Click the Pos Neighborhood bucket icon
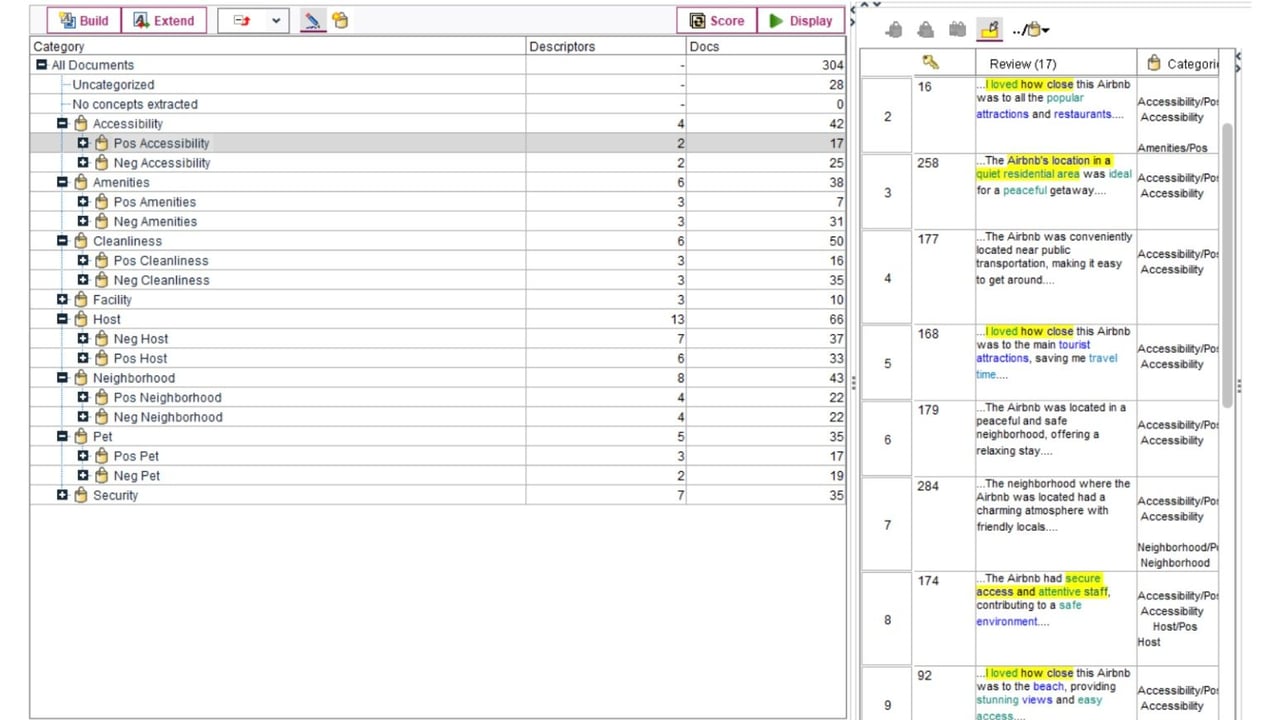 [101, 397]
